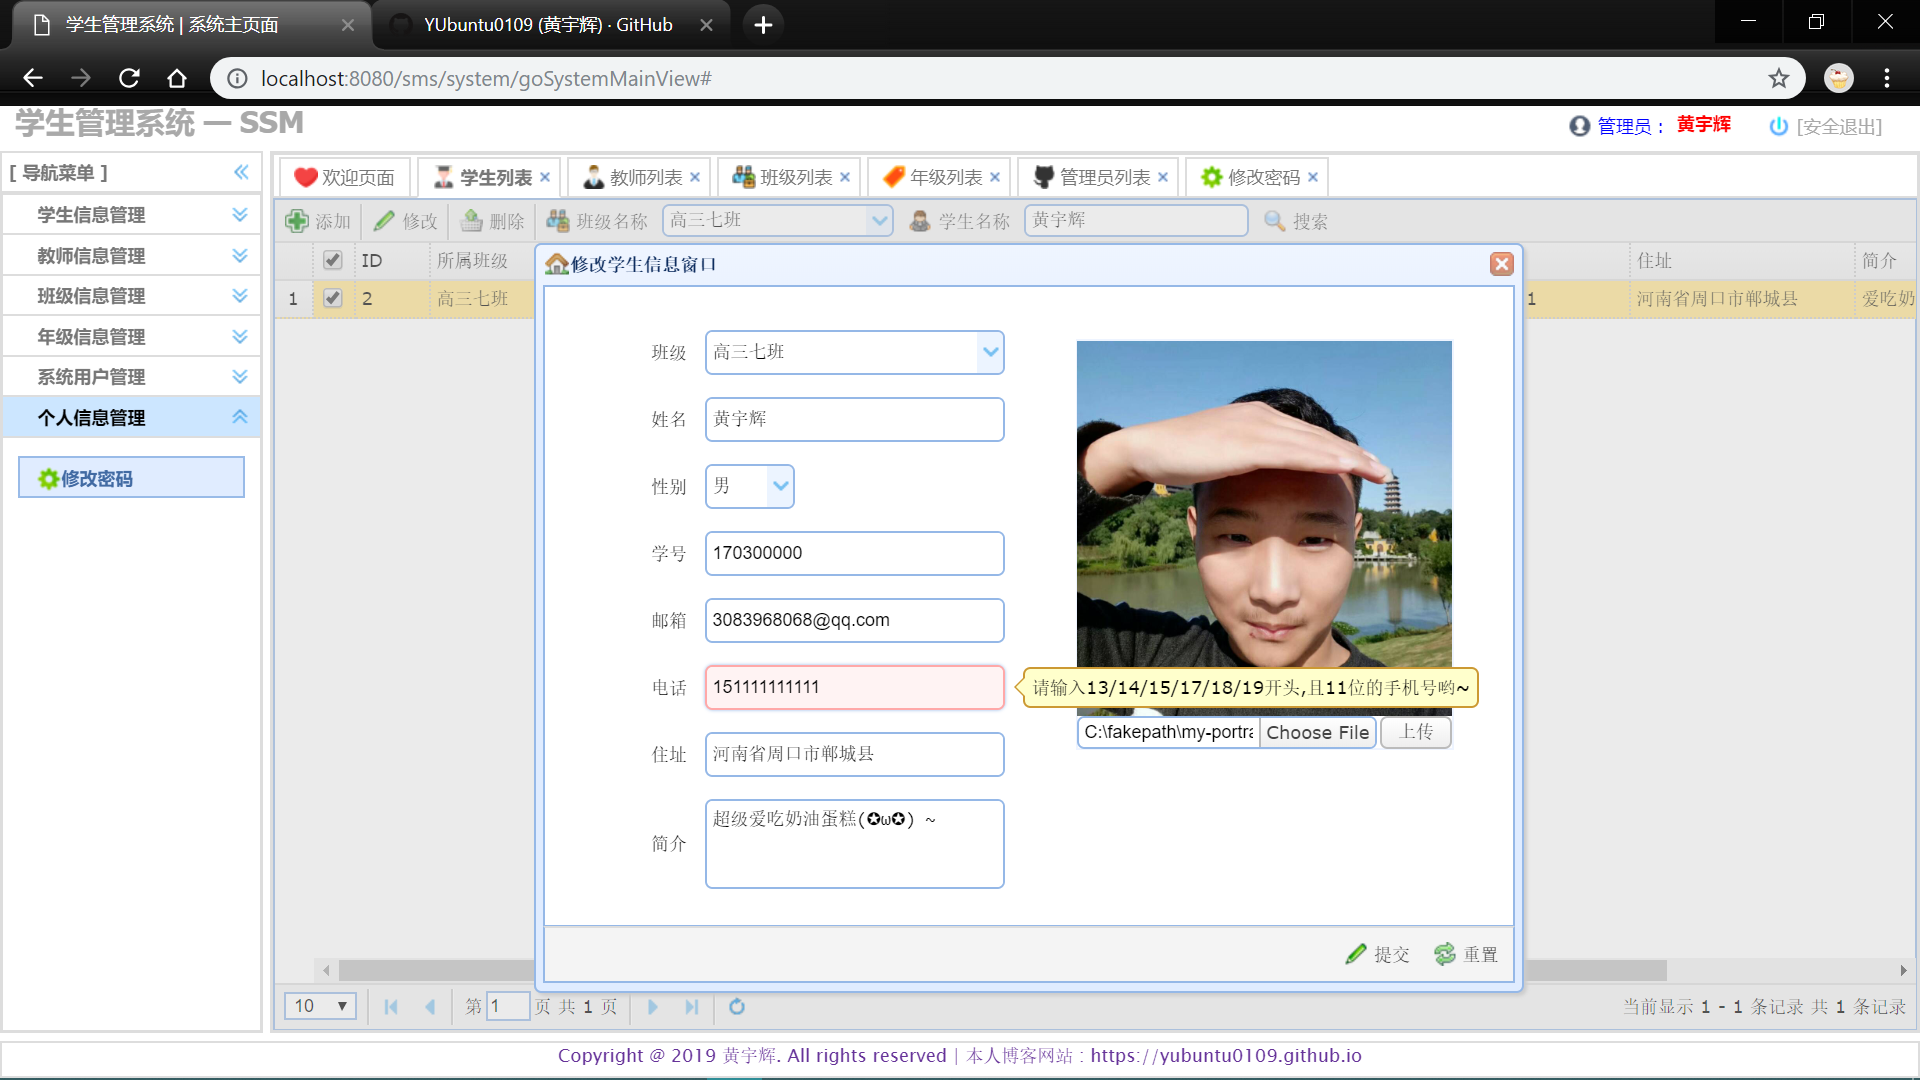Bookmark page with star icon
This screenshot has height=1080, width=1920.
pos(1778,78)
